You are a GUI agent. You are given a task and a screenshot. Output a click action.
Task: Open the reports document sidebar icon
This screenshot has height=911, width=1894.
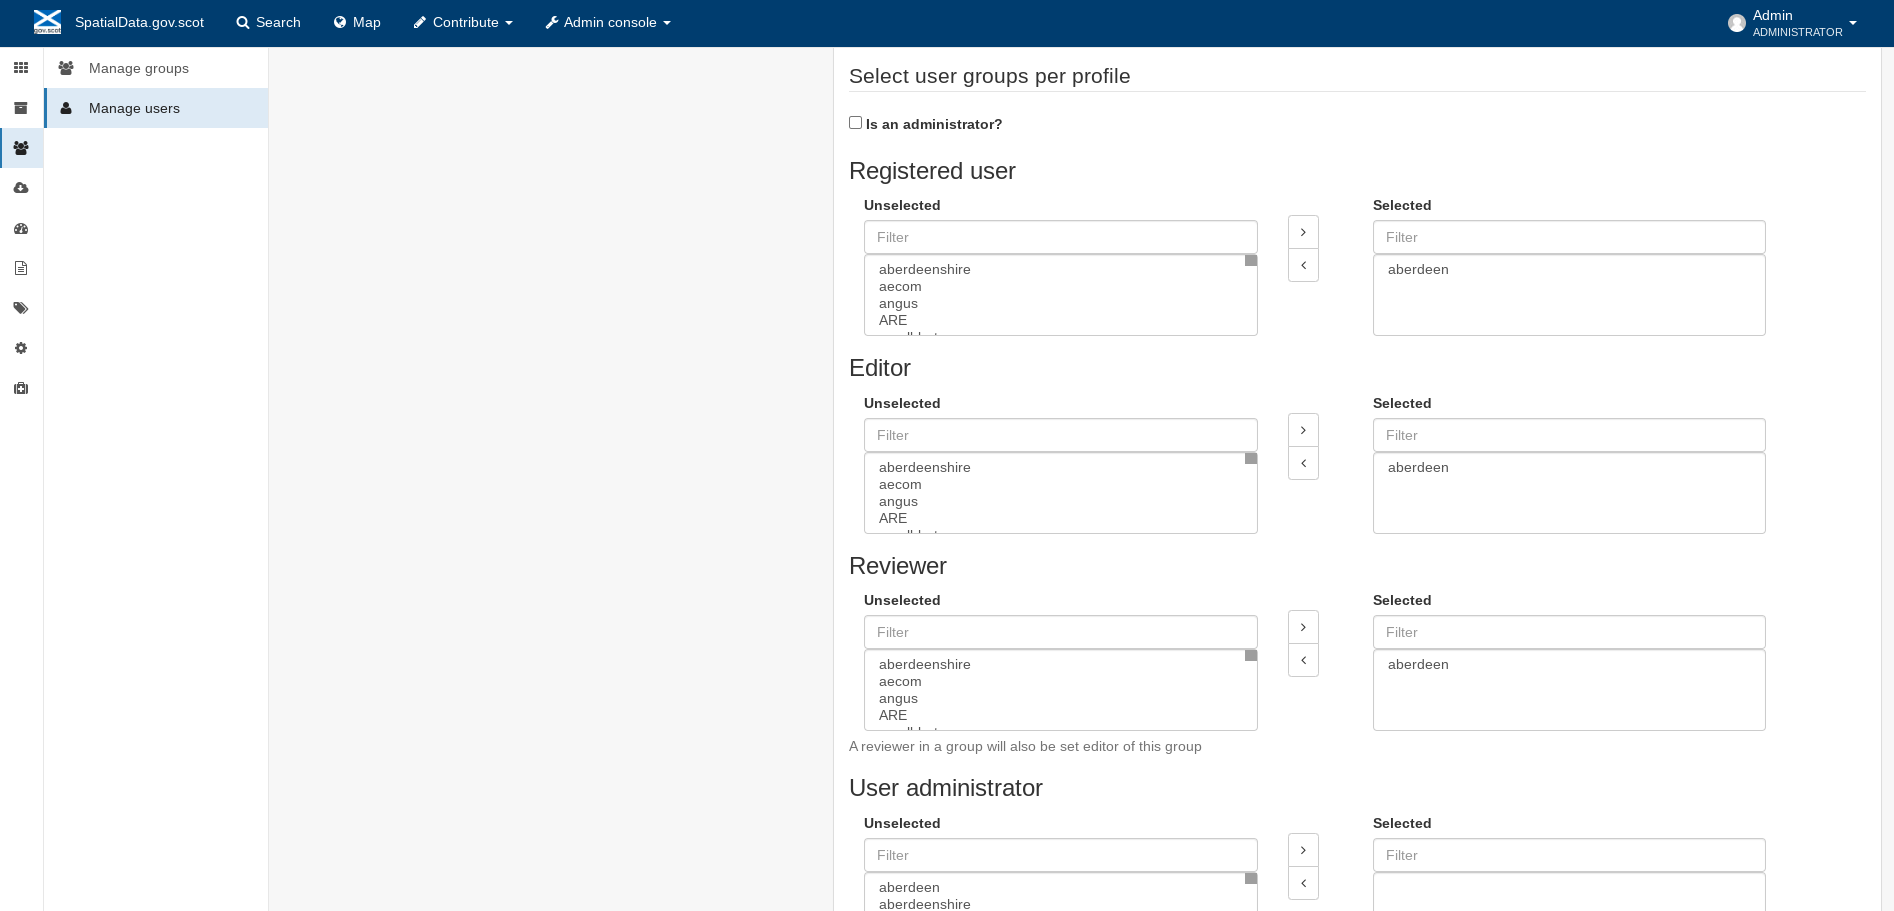(21, 268)
